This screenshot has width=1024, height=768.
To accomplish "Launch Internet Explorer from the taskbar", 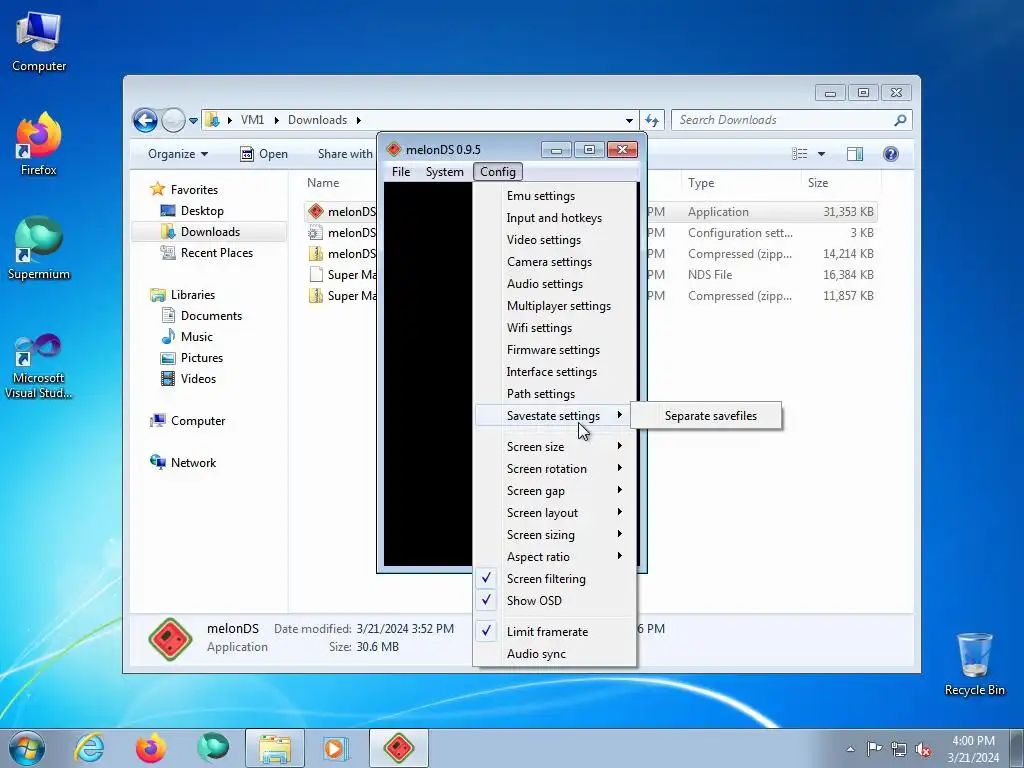I will (x=89, y=748).
